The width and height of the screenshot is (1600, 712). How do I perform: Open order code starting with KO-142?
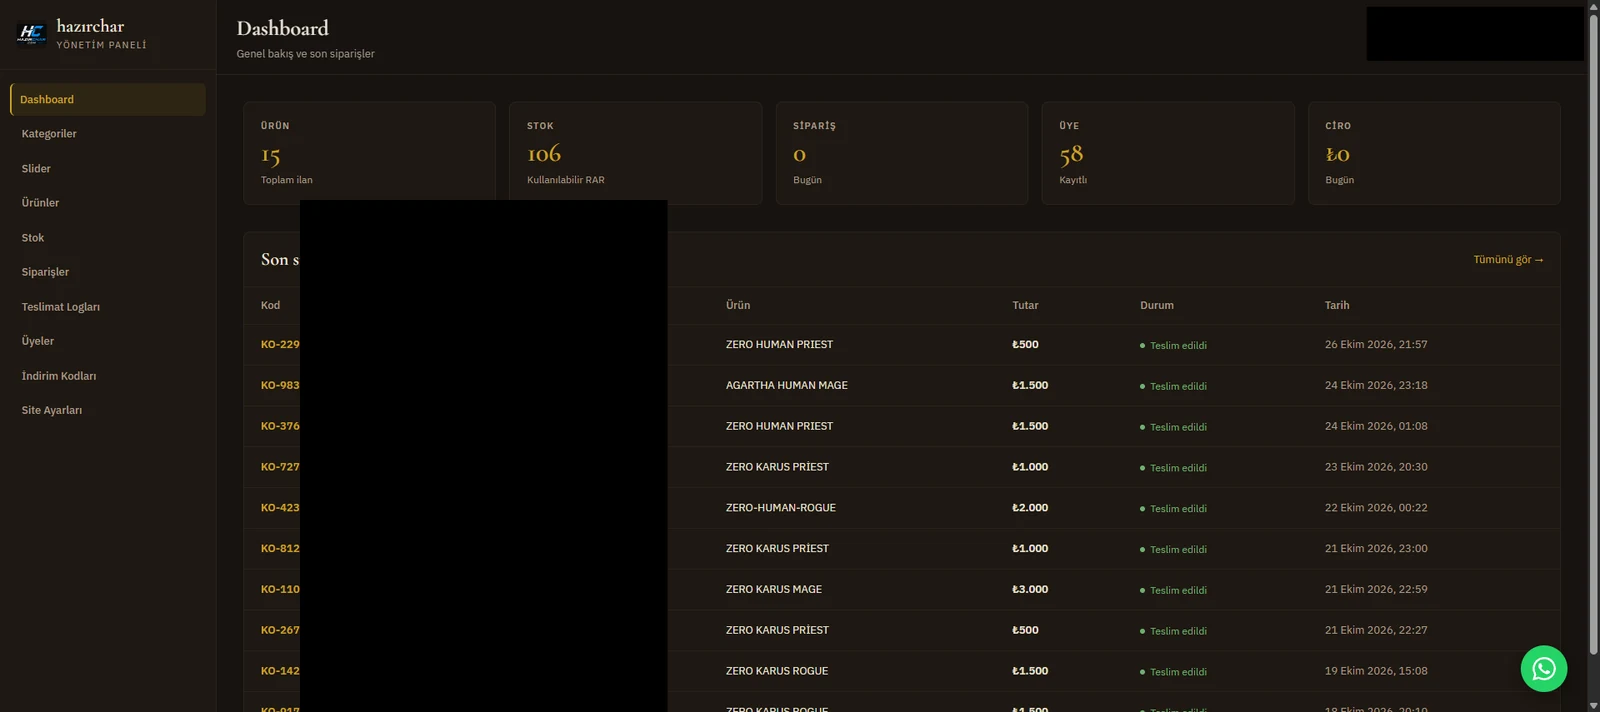(280, 671)
